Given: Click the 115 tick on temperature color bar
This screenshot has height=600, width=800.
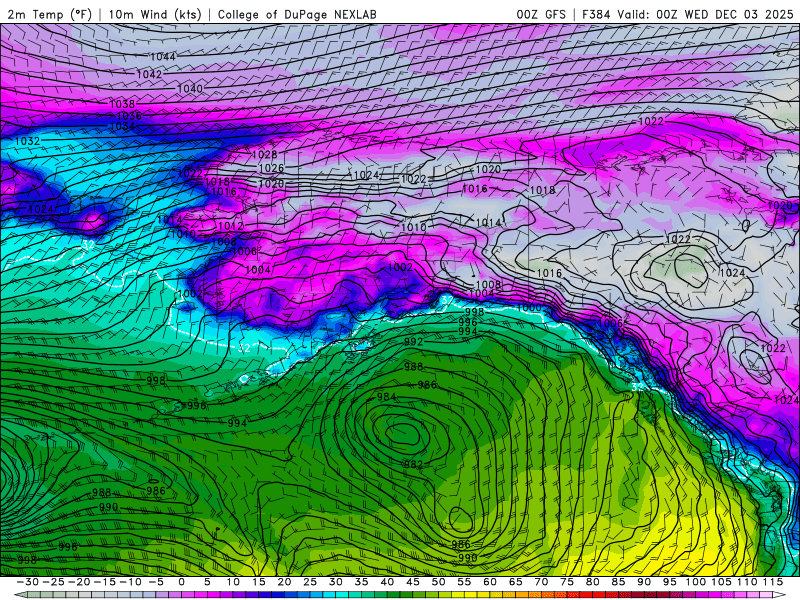Looking at the screenshot, I should 773,582.
